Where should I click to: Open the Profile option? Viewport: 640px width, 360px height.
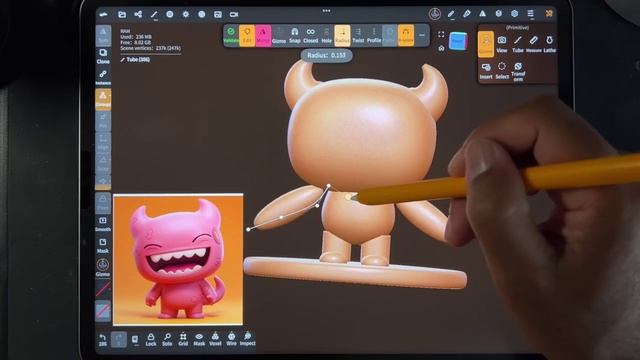point(374,36)
